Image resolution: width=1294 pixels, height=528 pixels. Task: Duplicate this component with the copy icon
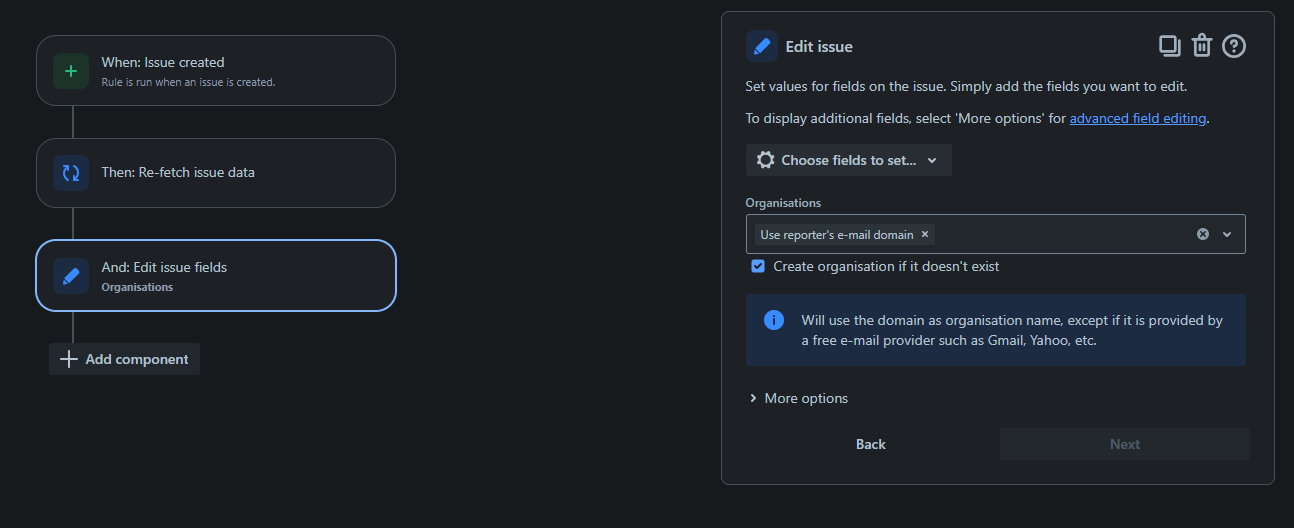pos(1169,45)
